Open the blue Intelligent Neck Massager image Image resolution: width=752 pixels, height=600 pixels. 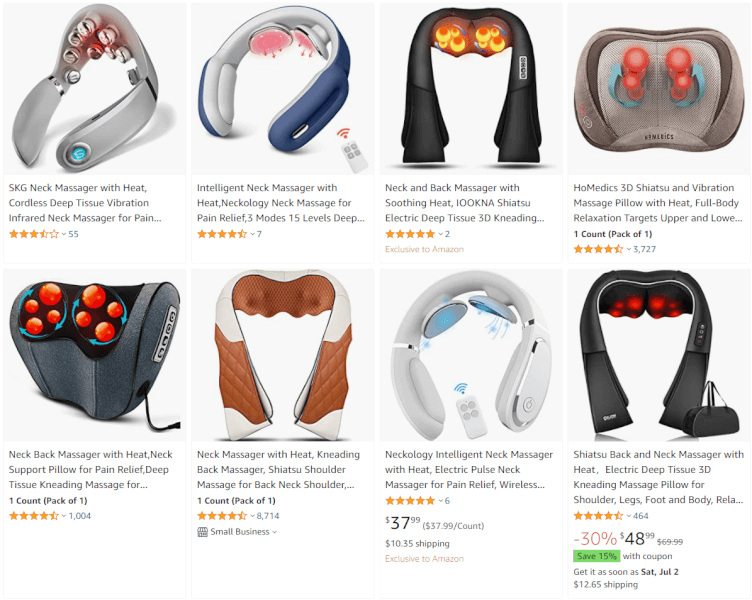(282, 89)
